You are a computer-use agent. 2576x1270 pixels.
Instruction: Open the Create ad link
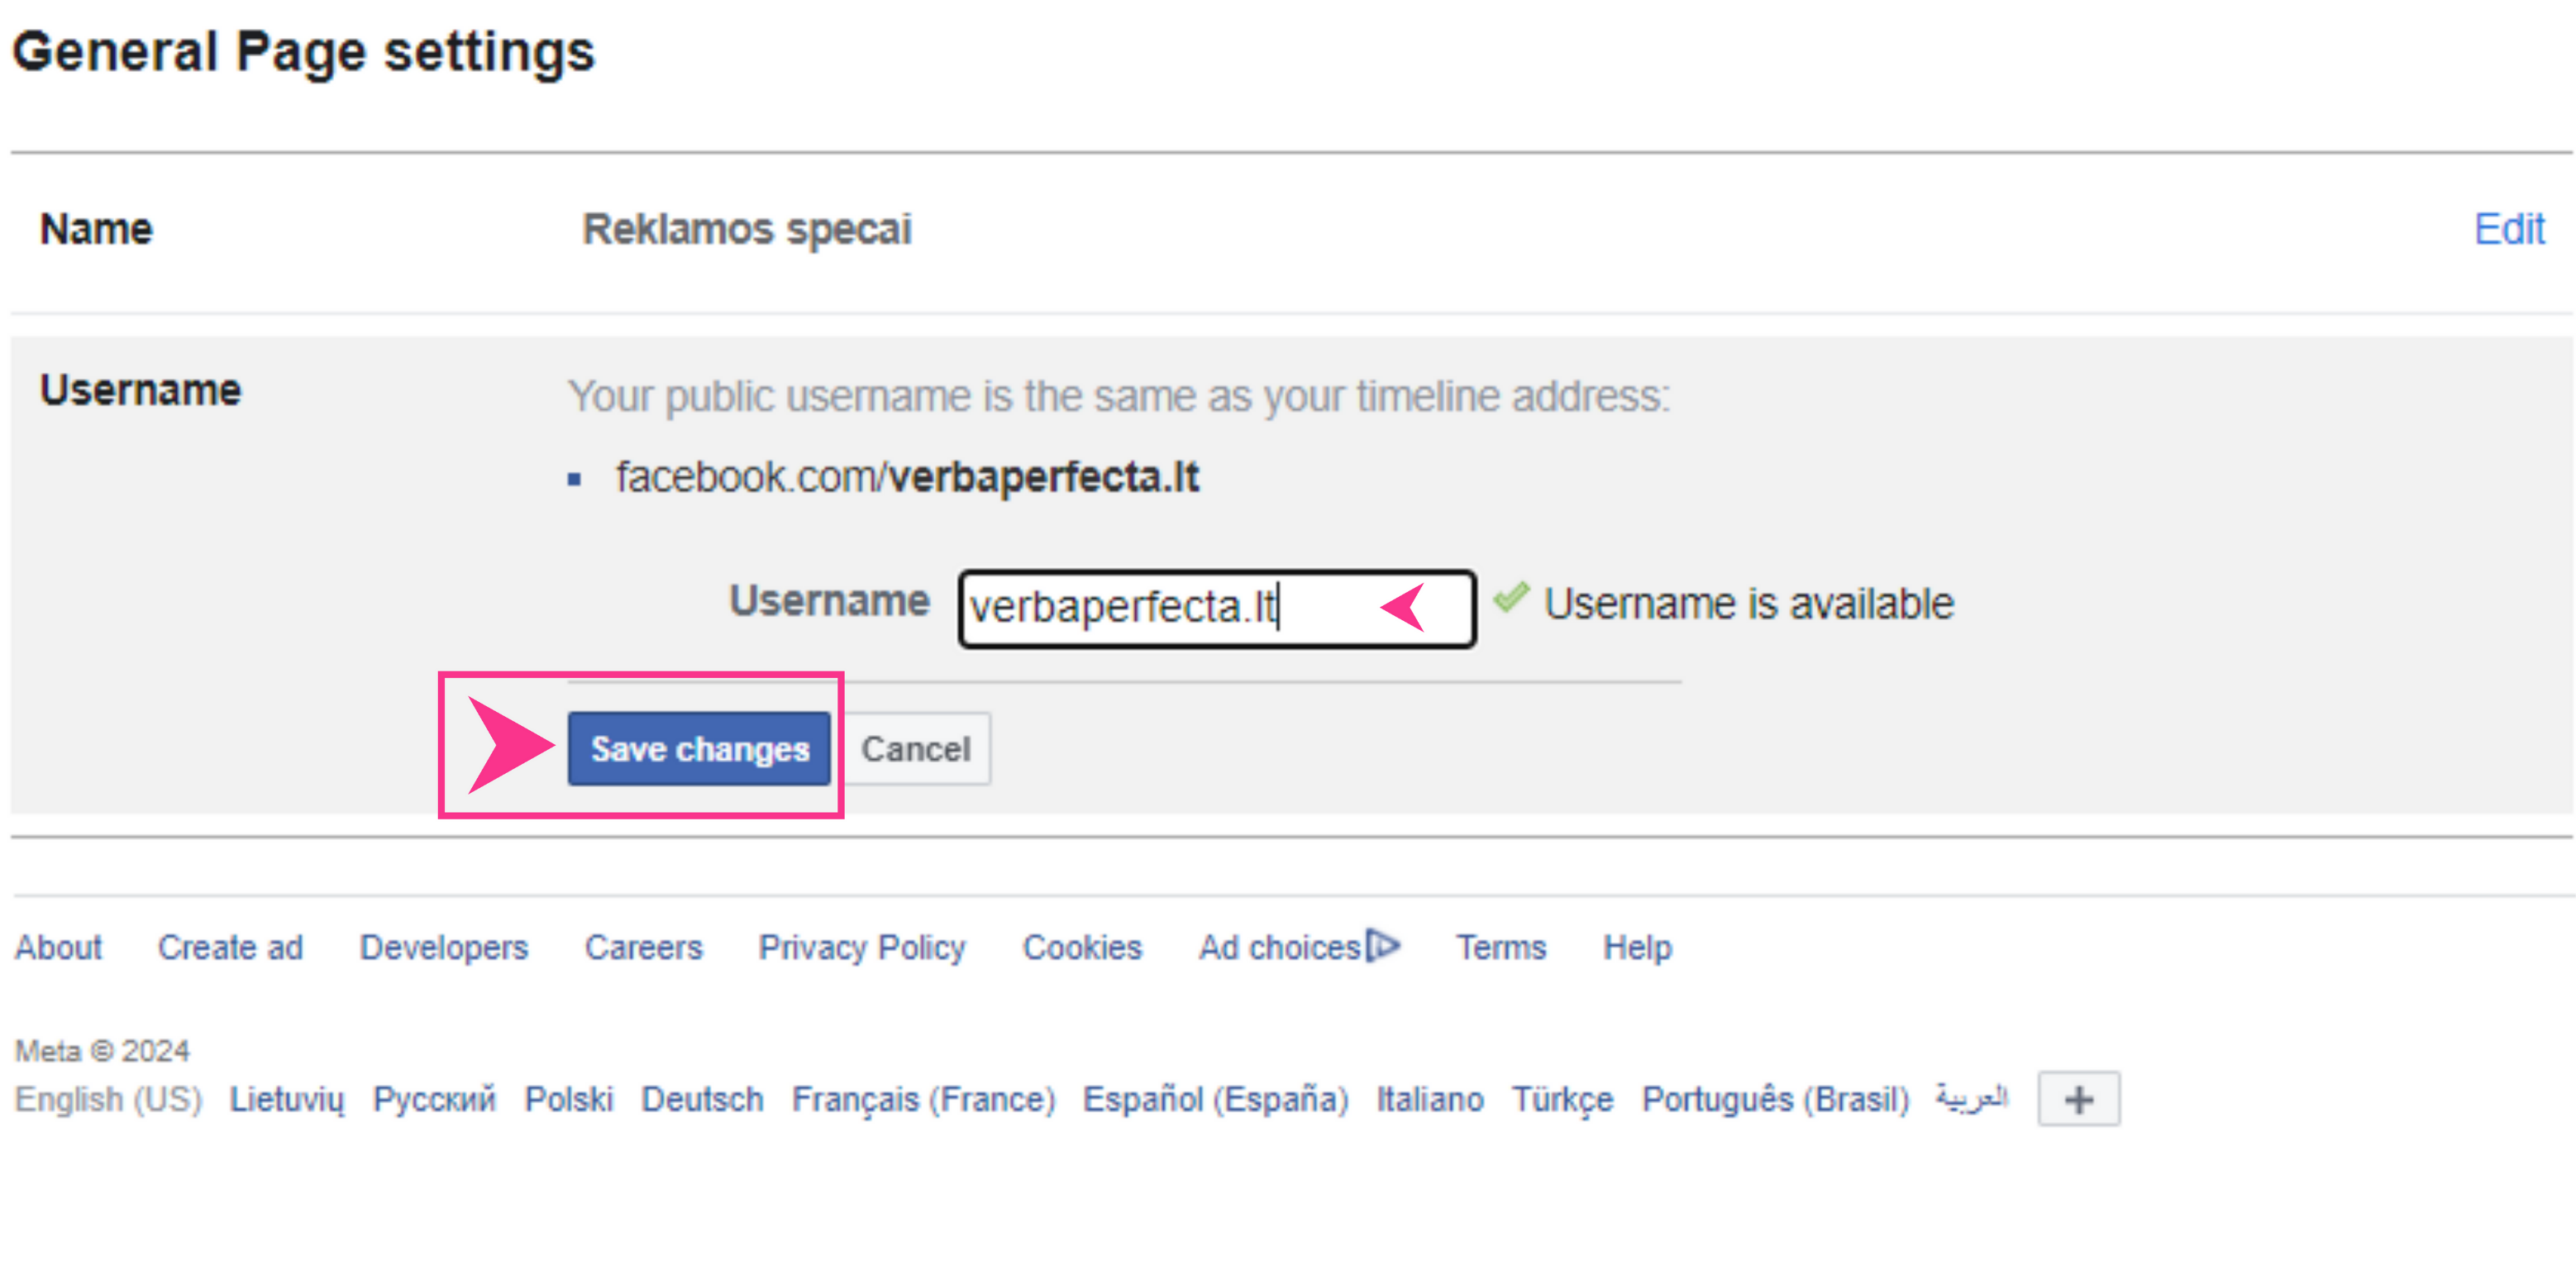pos(230,947)
